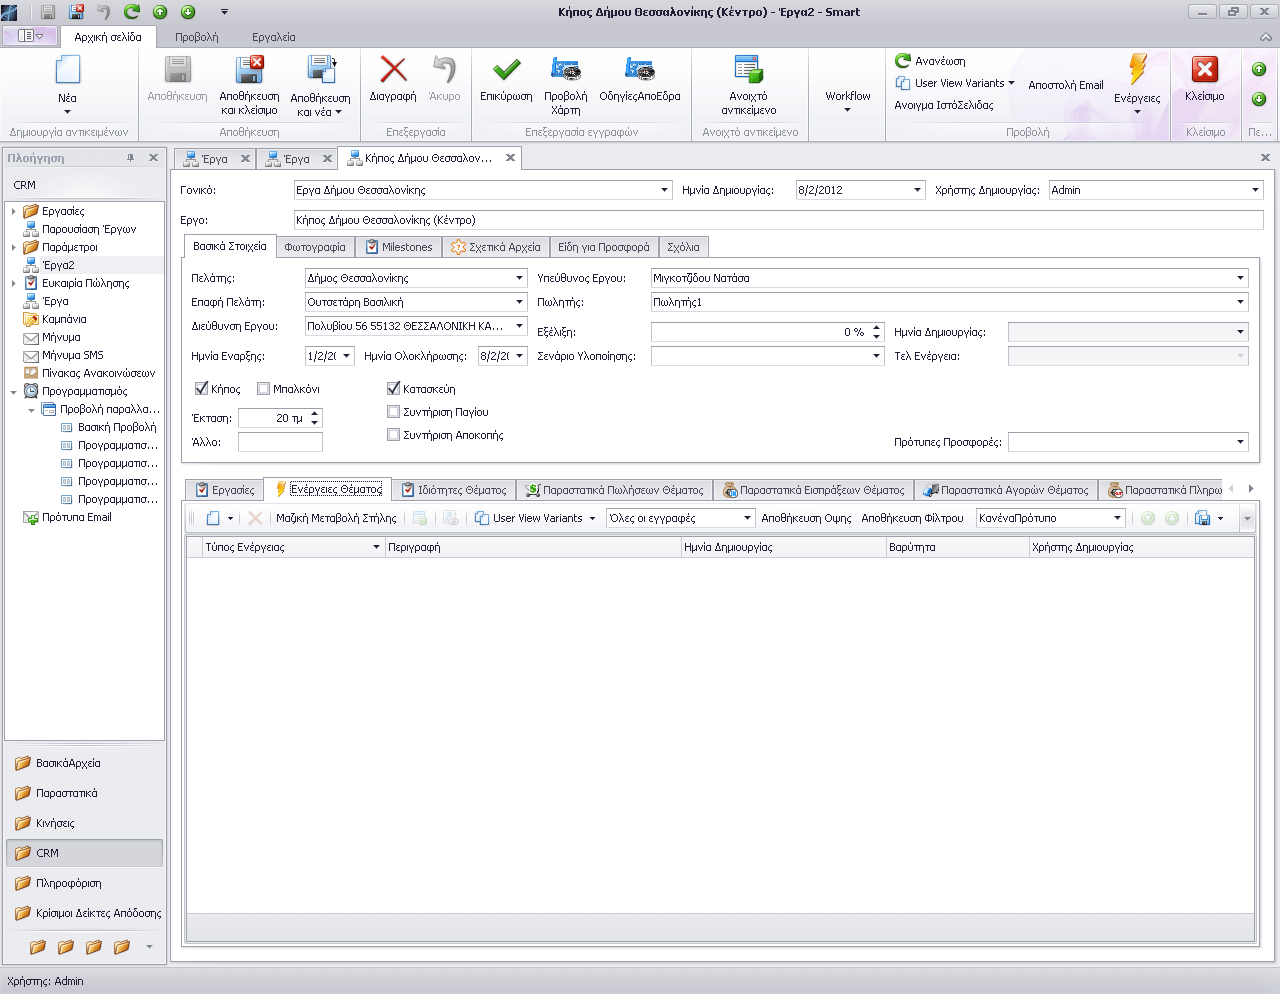The height and width of the screenshot is (994, 1280).
Task: Expand the Εργασίες tree node
Action: pos(13,211)
